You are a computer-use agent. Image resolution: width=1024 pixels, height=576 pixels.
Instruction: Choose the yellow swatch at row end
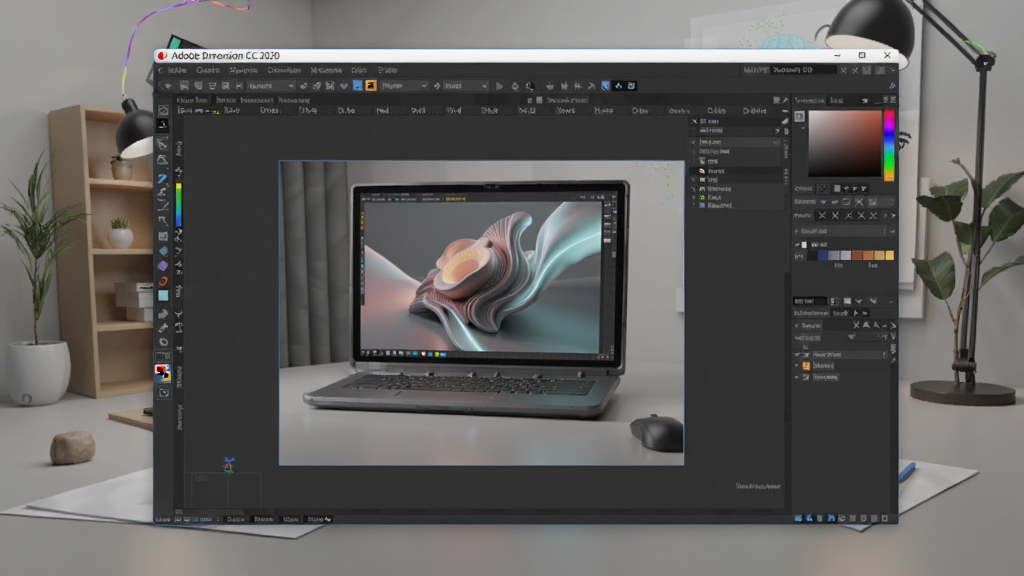pyautogui.click(x=889, y=255)
